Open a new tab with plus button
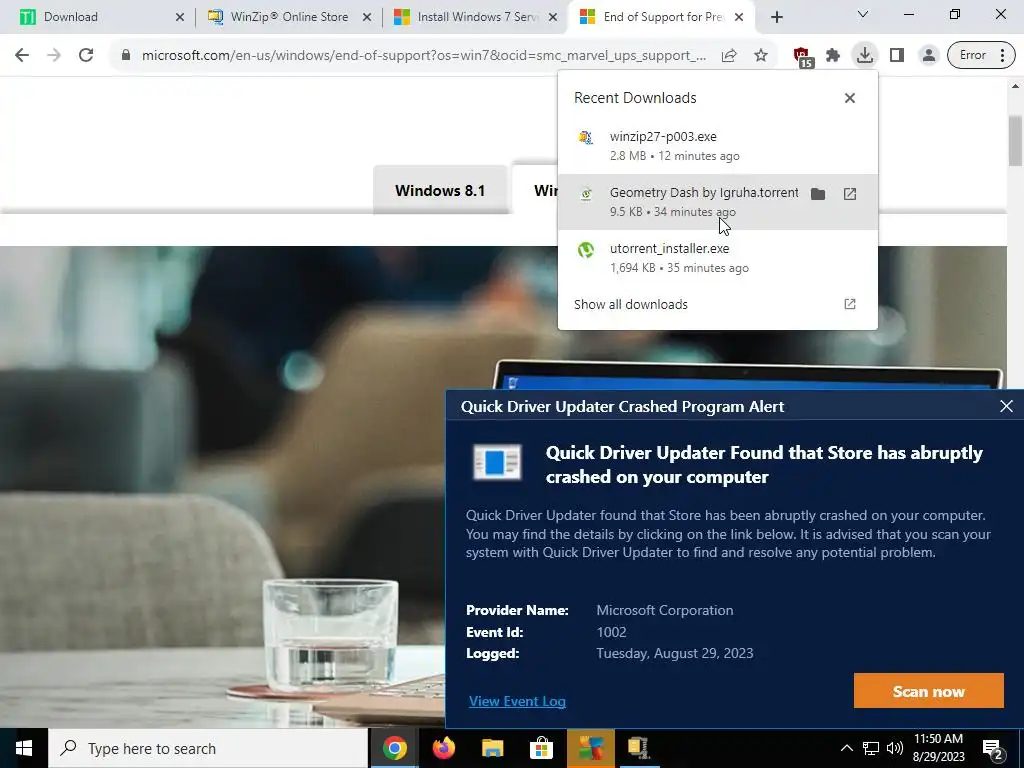Screen dimensions: 1024x768 (776, 17)
